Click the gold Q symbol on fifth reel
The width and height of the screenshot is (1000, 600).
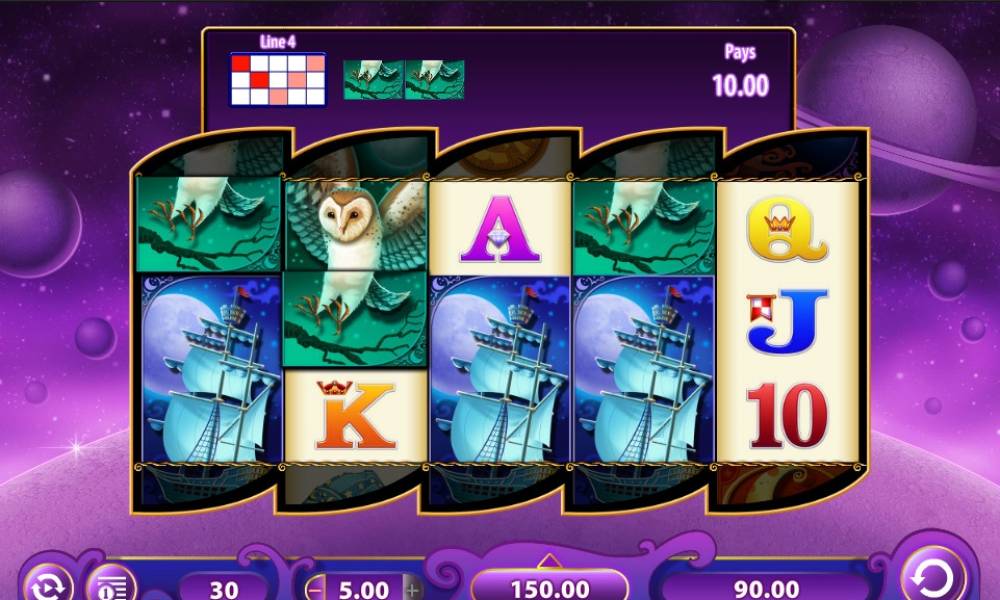coord(787,229)
